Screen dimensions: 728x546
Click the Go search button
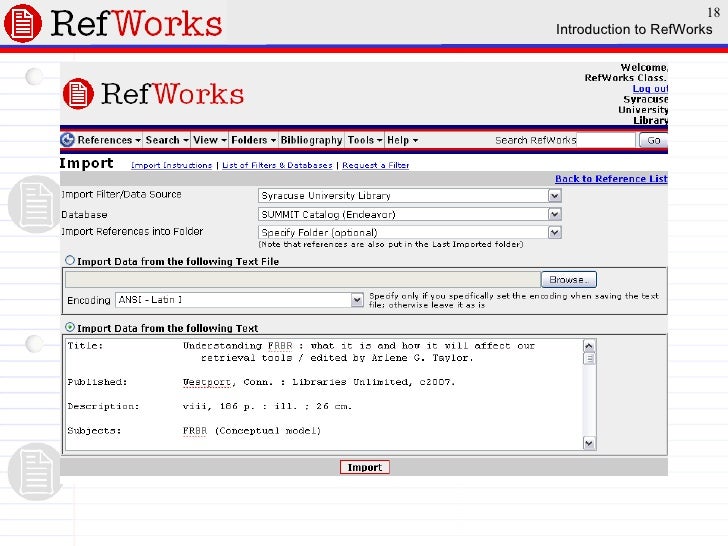pyautogui.click(x=653, y=141)
